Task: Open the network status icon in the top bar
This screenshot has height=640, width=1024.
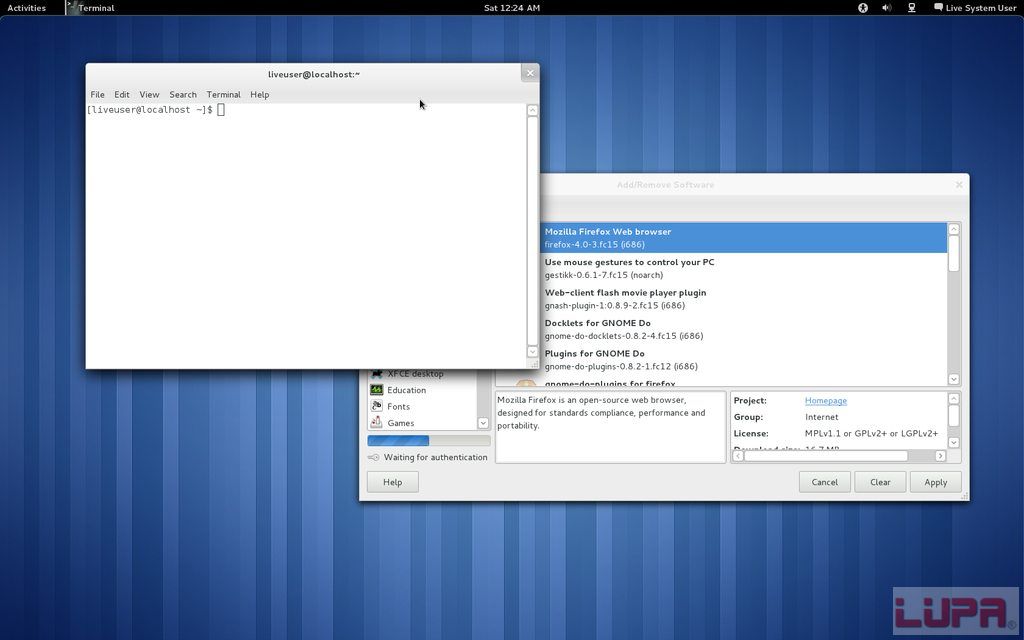Action: (x=912, y=8)
